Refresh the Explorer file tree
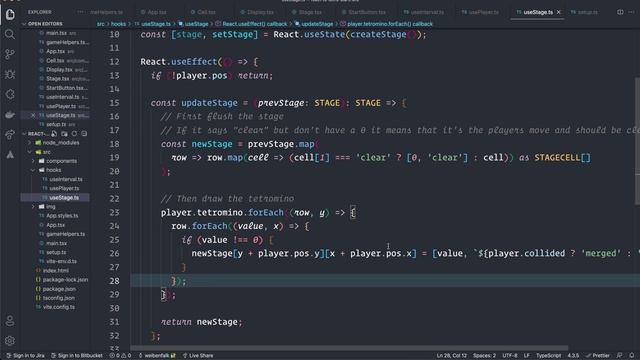The width and height of the screenshot is (640, 360). [x=74, y=133]
